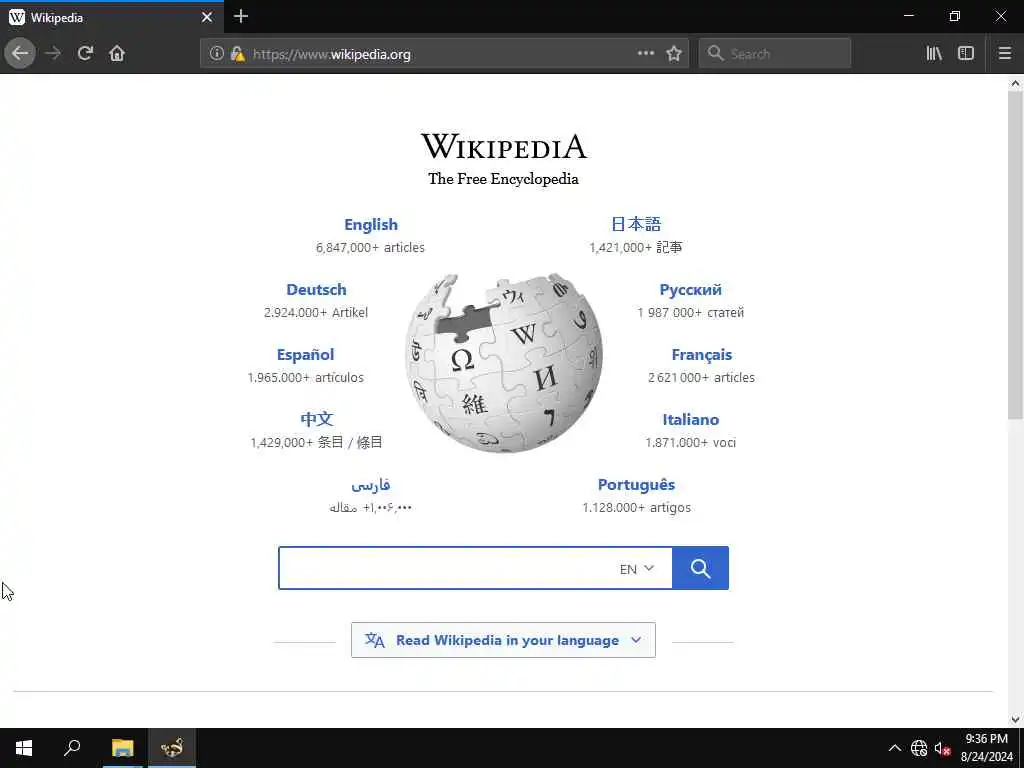Restore down the browser window
This screenshot has height=768, width=1024.
coord(955,16)
